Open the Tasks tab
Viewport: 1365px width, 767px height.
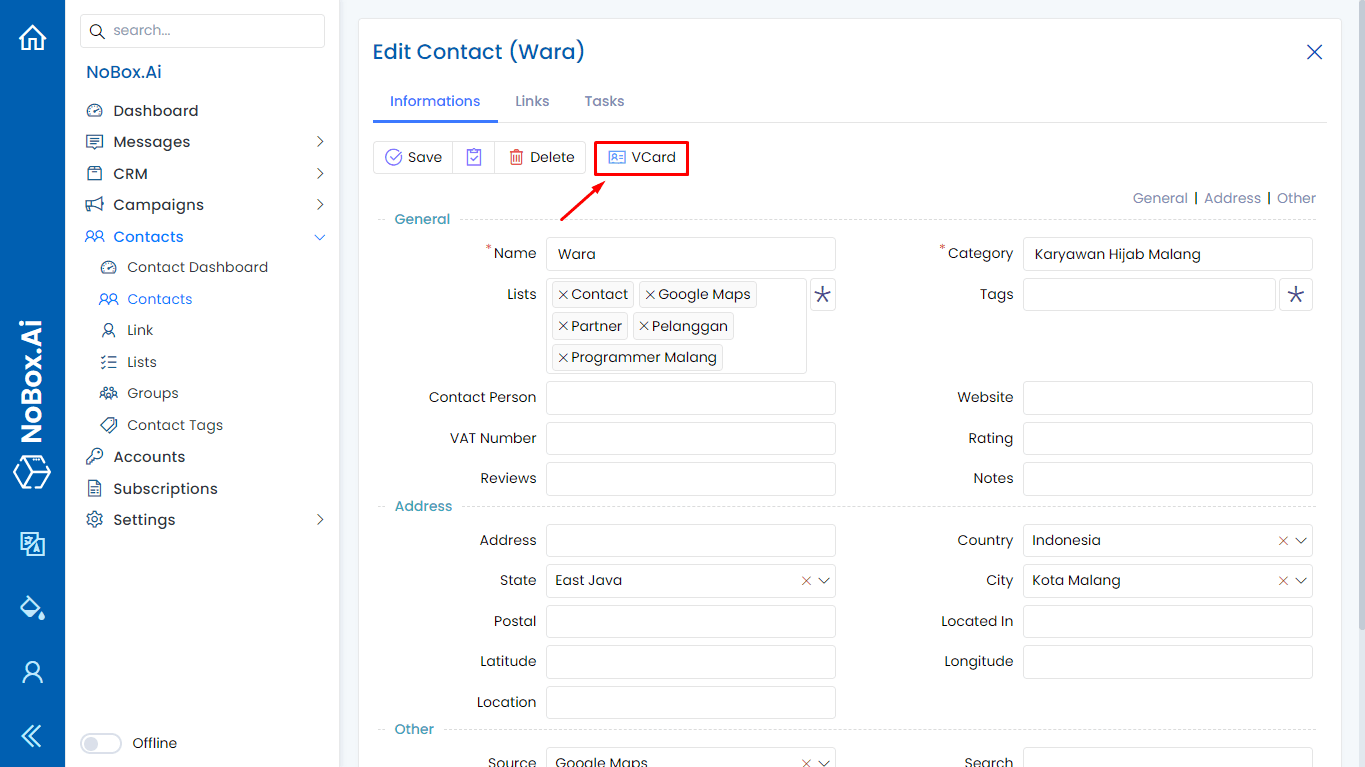pyautogui.click(x=604, y=101)
